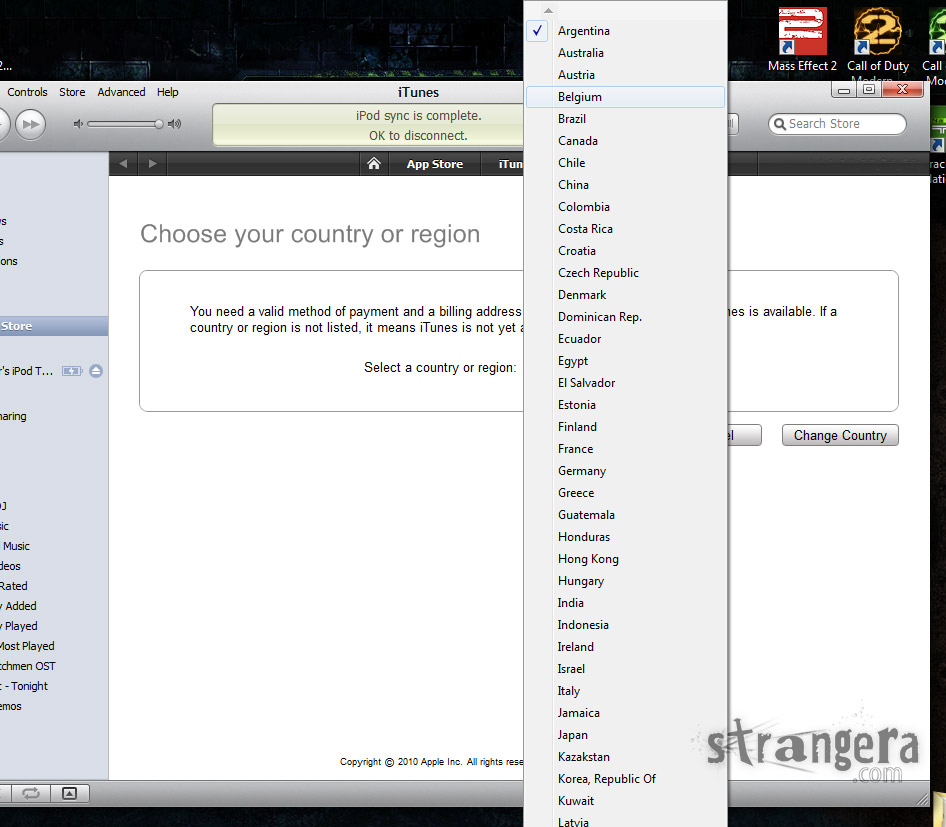This screenshot has width=946, height=827.
Task: Toggle the repeat button at bottom
Action: (x=30, y=793)
